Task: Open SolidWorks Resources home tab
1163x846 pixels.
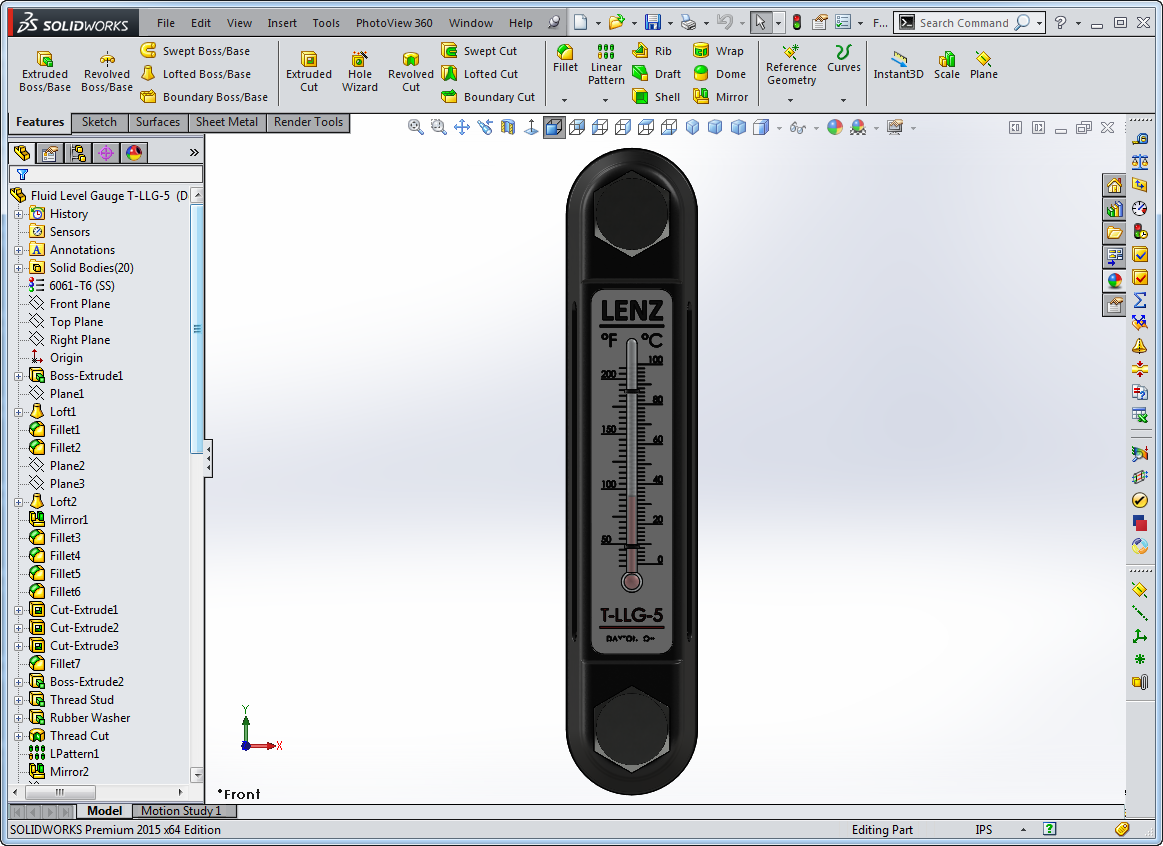Action: [x=1113, y=185]
